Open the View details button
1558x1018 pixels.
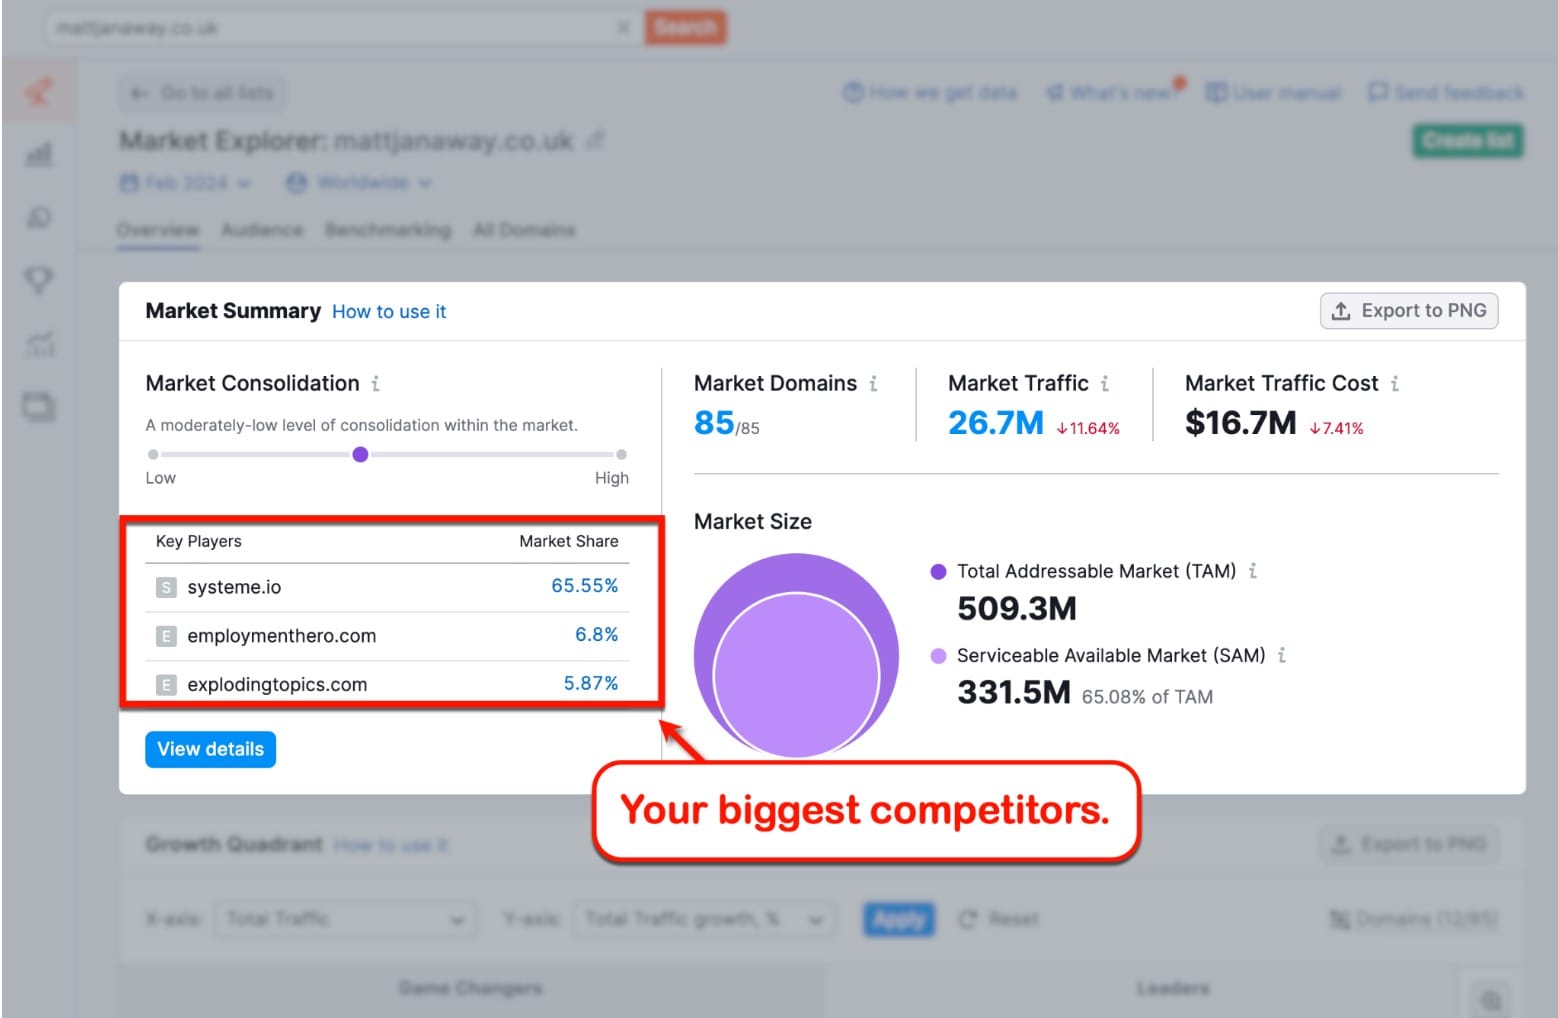(x=210, y=749)
